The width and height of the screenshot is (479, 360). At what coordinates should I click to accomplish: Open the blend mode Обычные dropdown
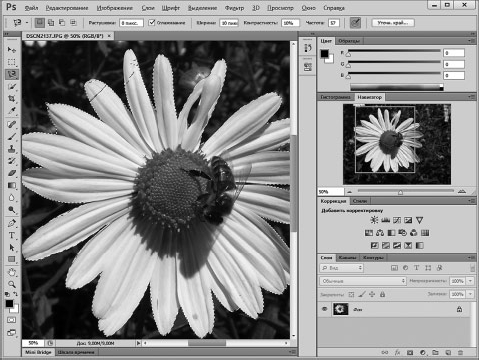(x=363, y=281)
